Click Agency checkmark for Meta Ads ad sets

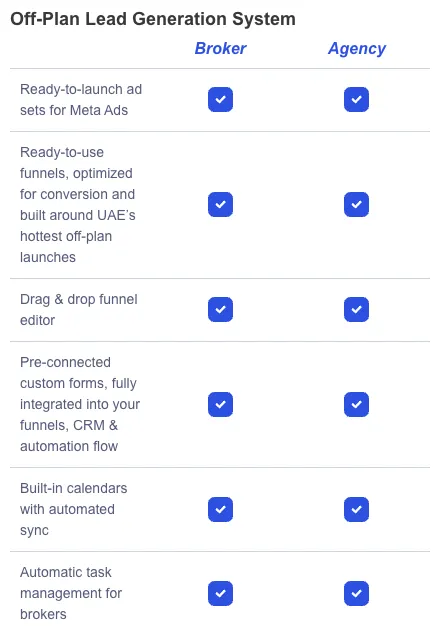[x=356, y=99]
